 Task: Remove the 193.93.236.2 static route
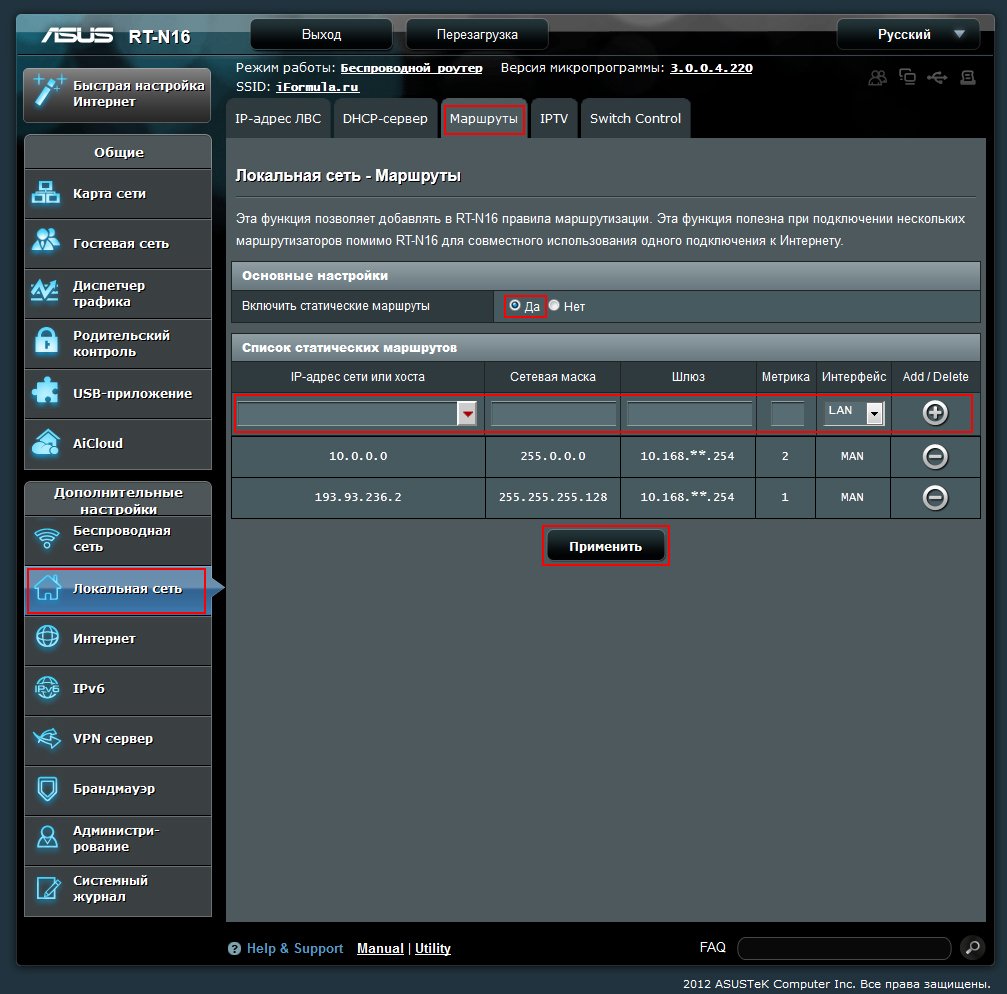click(935, 497)
